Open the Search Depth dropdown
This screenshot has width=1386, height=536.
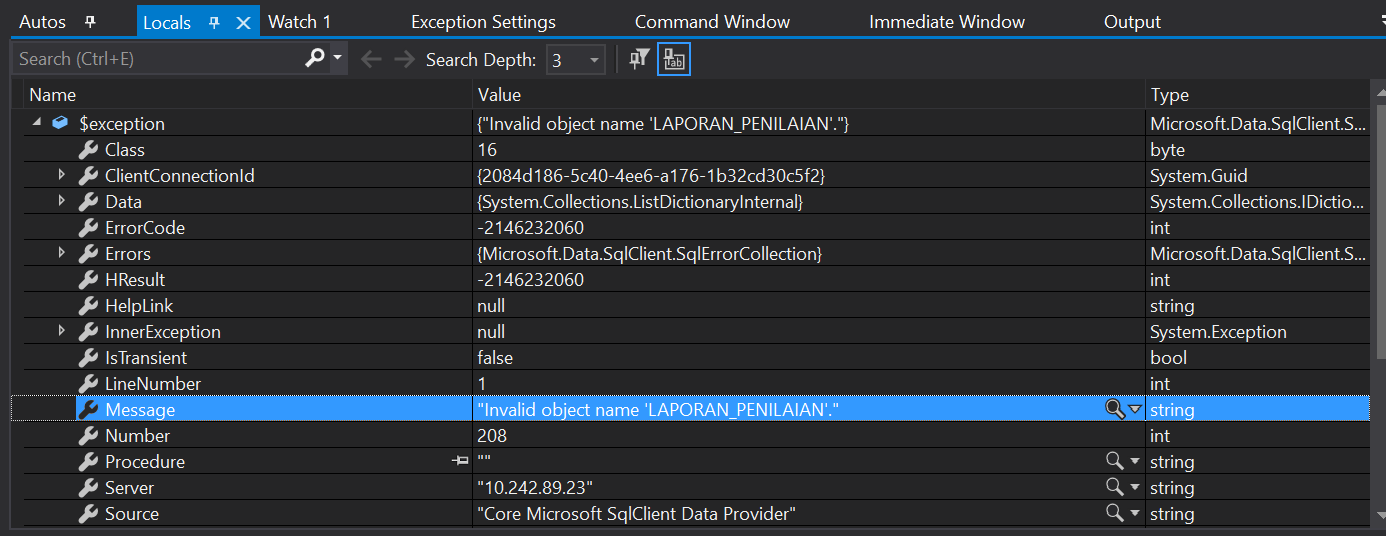click(x=575, y=60)
